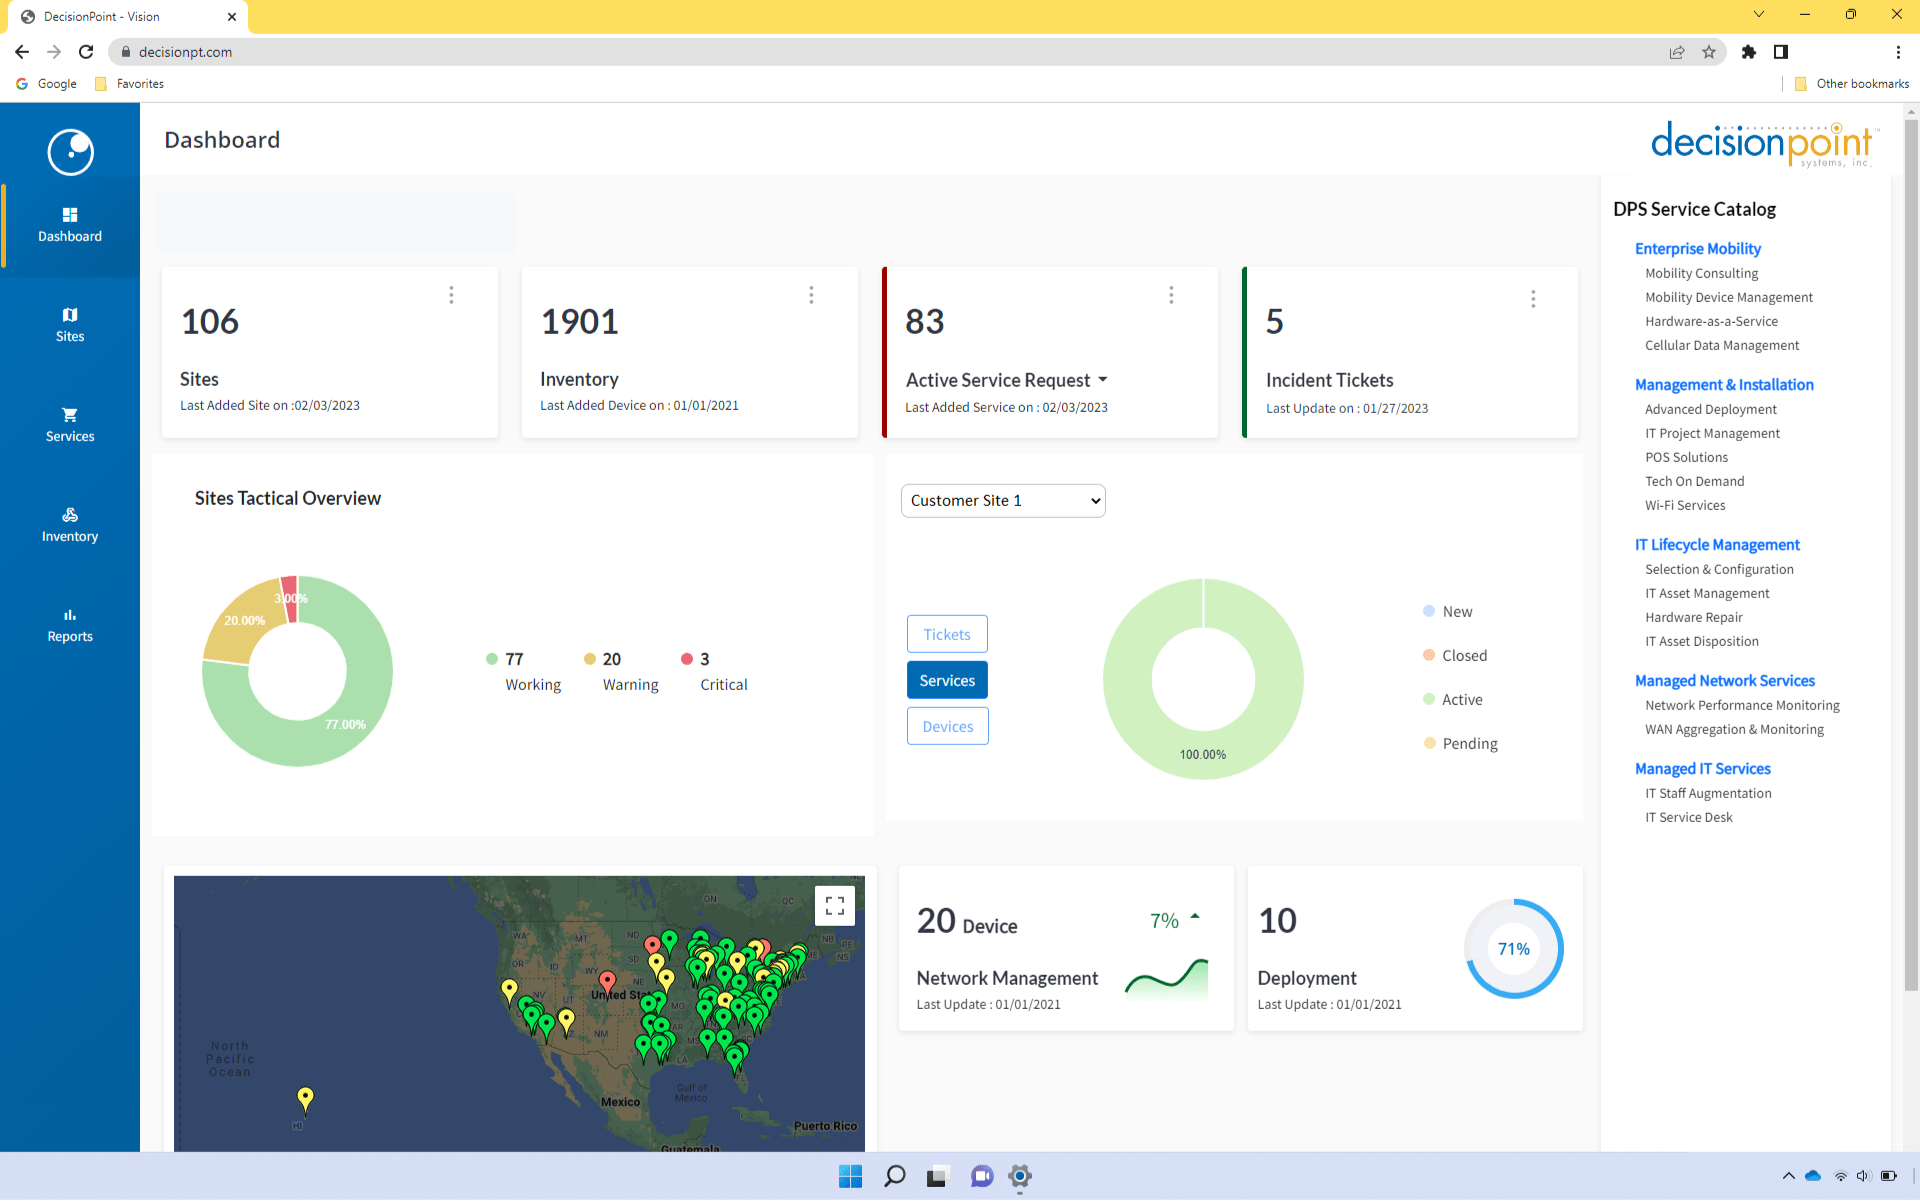This screenshot has height=1202, width=1920.
Task: Open the kebab menu on the Sites card
Action: [451, 295]
